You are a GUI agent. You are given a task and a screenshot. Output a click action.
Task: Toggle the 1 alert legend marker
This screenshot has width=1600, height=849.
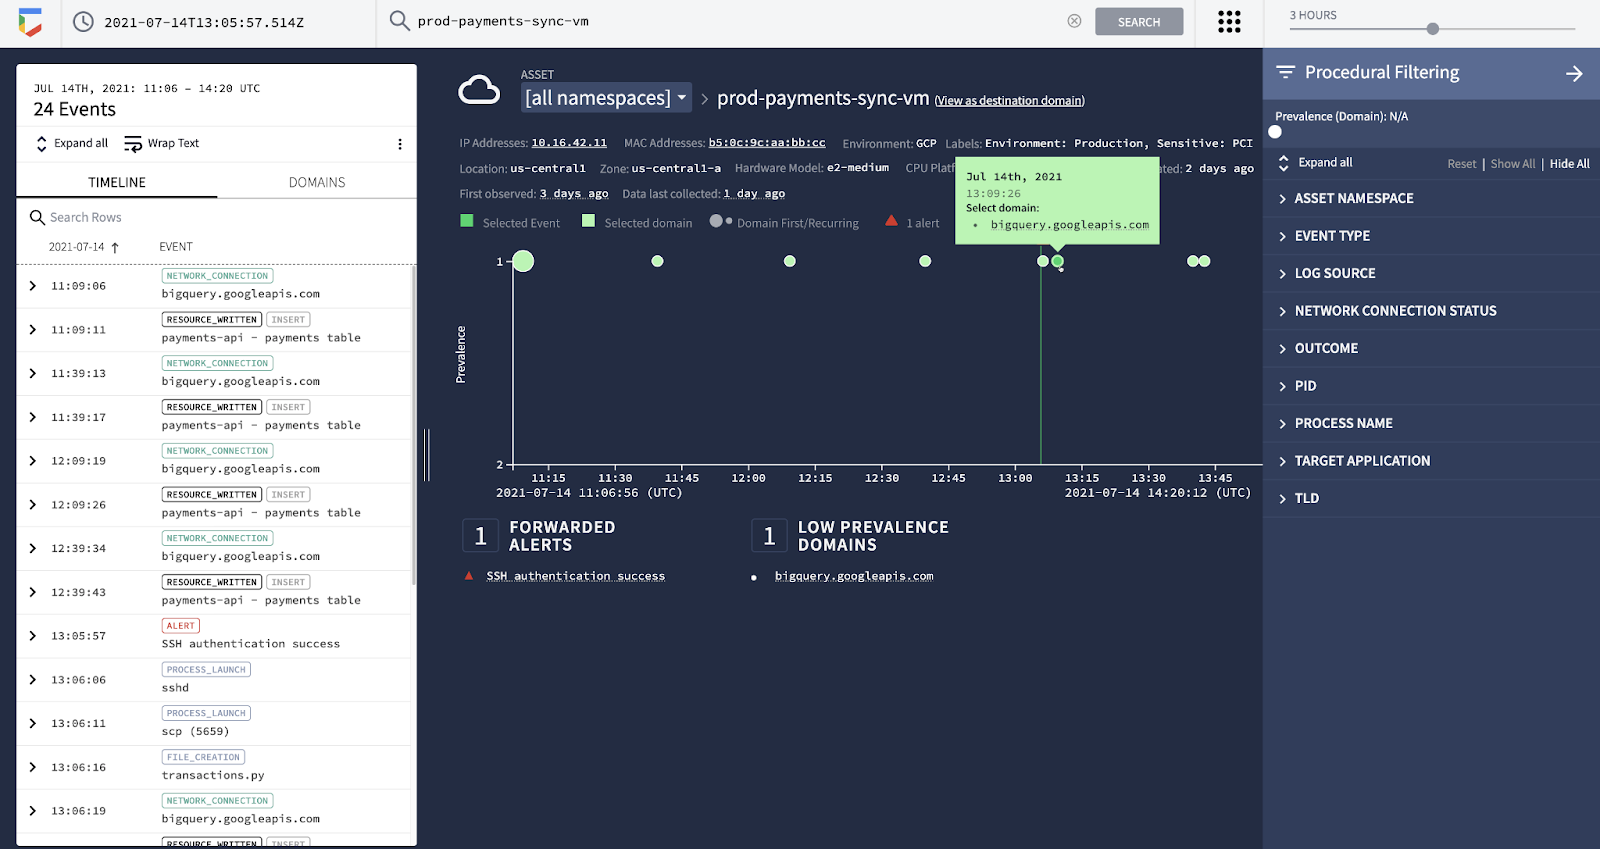tap(891, 221)
